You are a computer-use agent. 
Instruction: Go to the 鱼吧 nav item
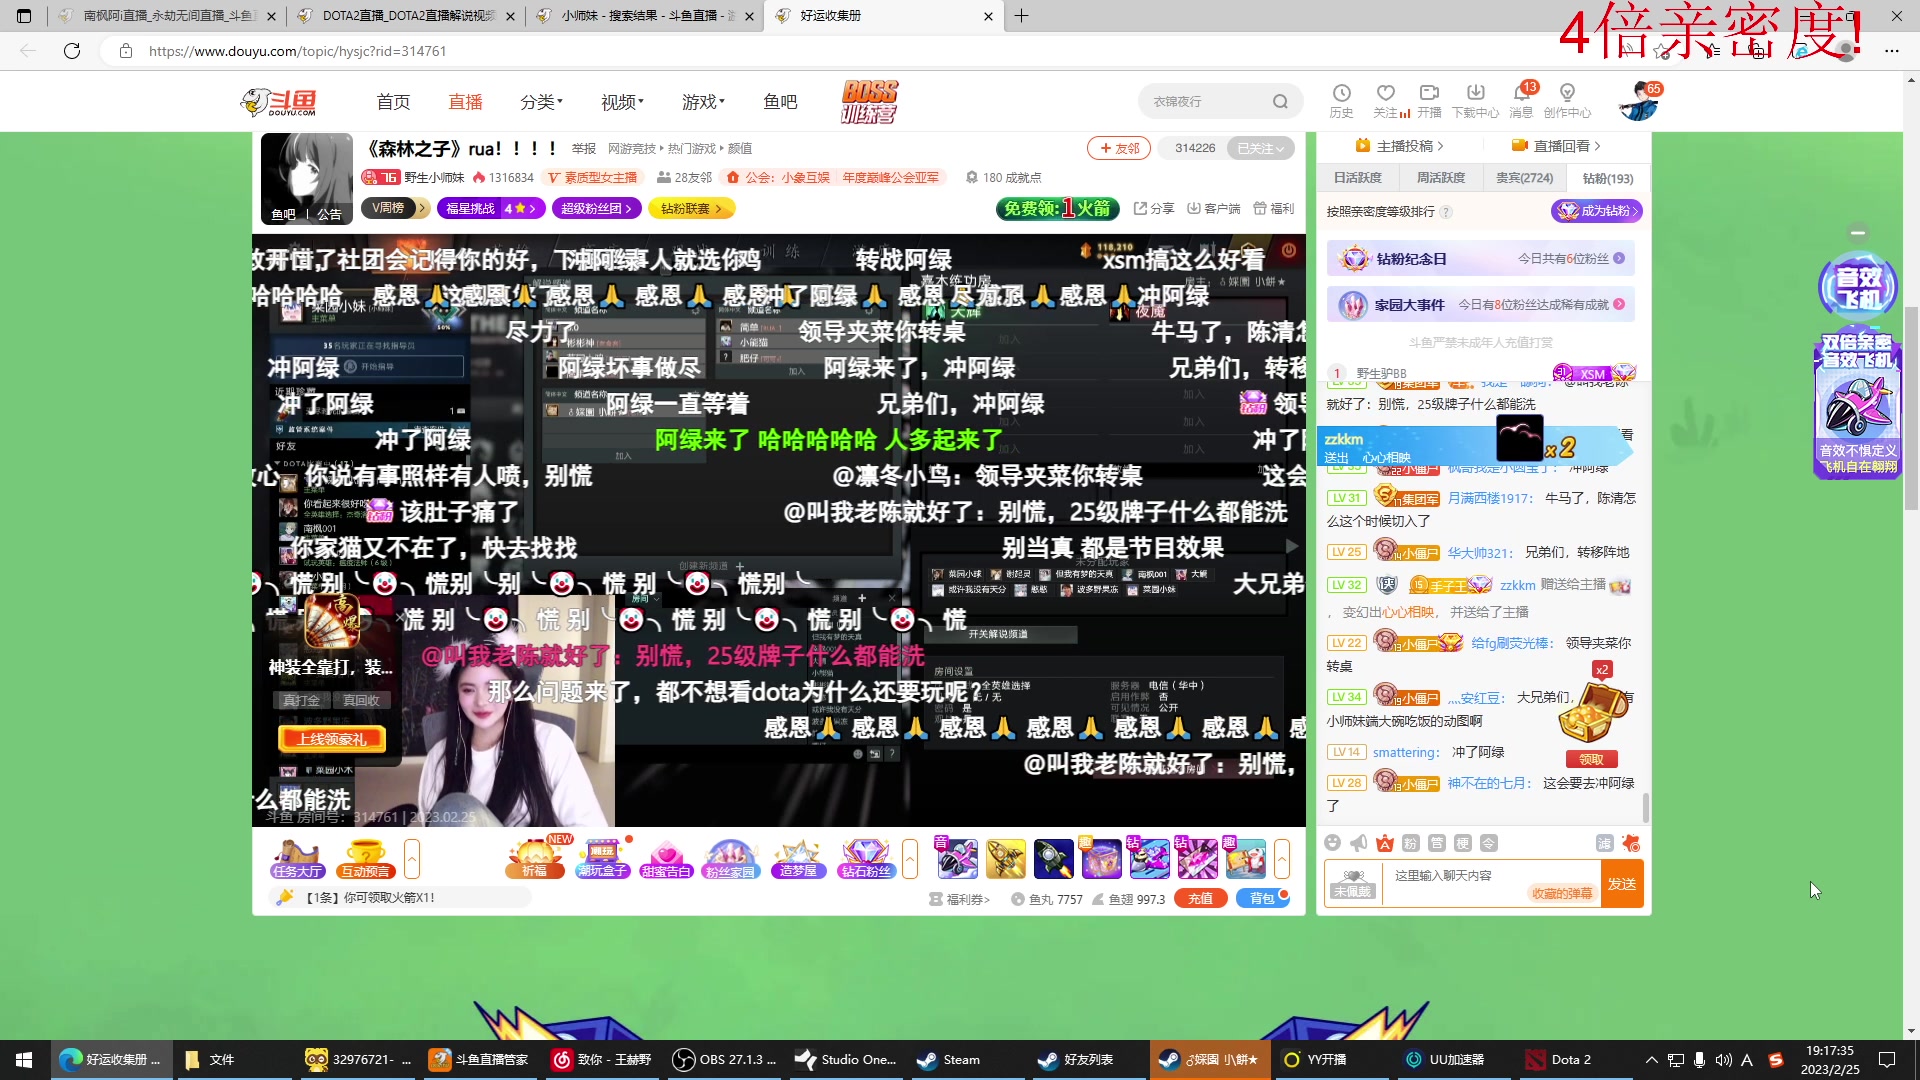780,102
